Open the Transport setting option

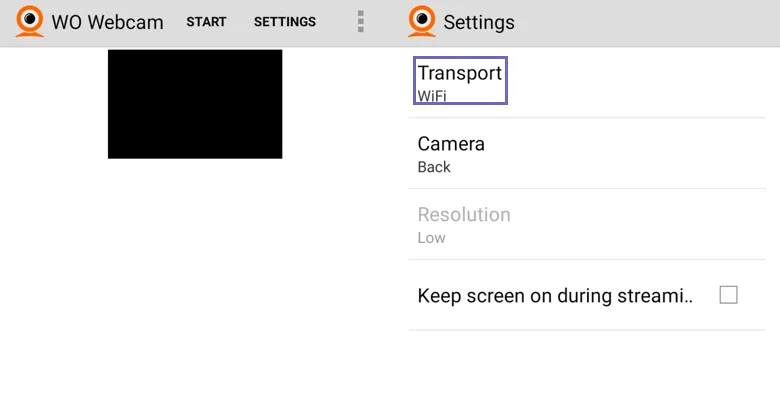[586, 83]
